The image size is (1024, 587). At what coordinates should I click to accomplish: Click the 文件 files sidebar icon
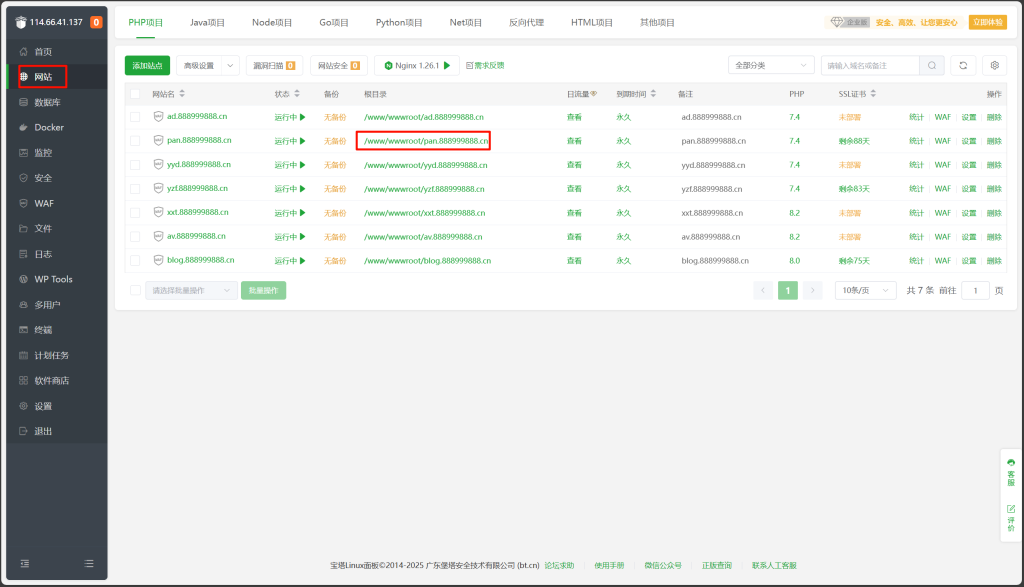[23, 228]
